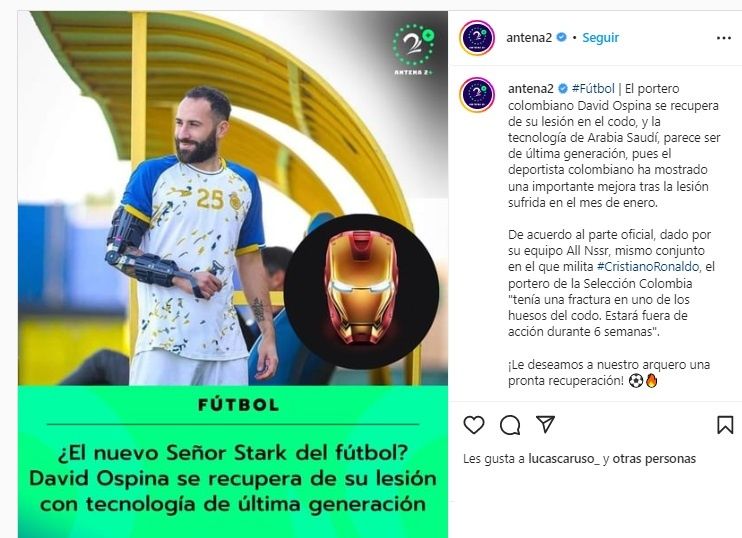Click the Seguir follow button
This screenshot has width=742, height=538.
click(x=600, y=37)
